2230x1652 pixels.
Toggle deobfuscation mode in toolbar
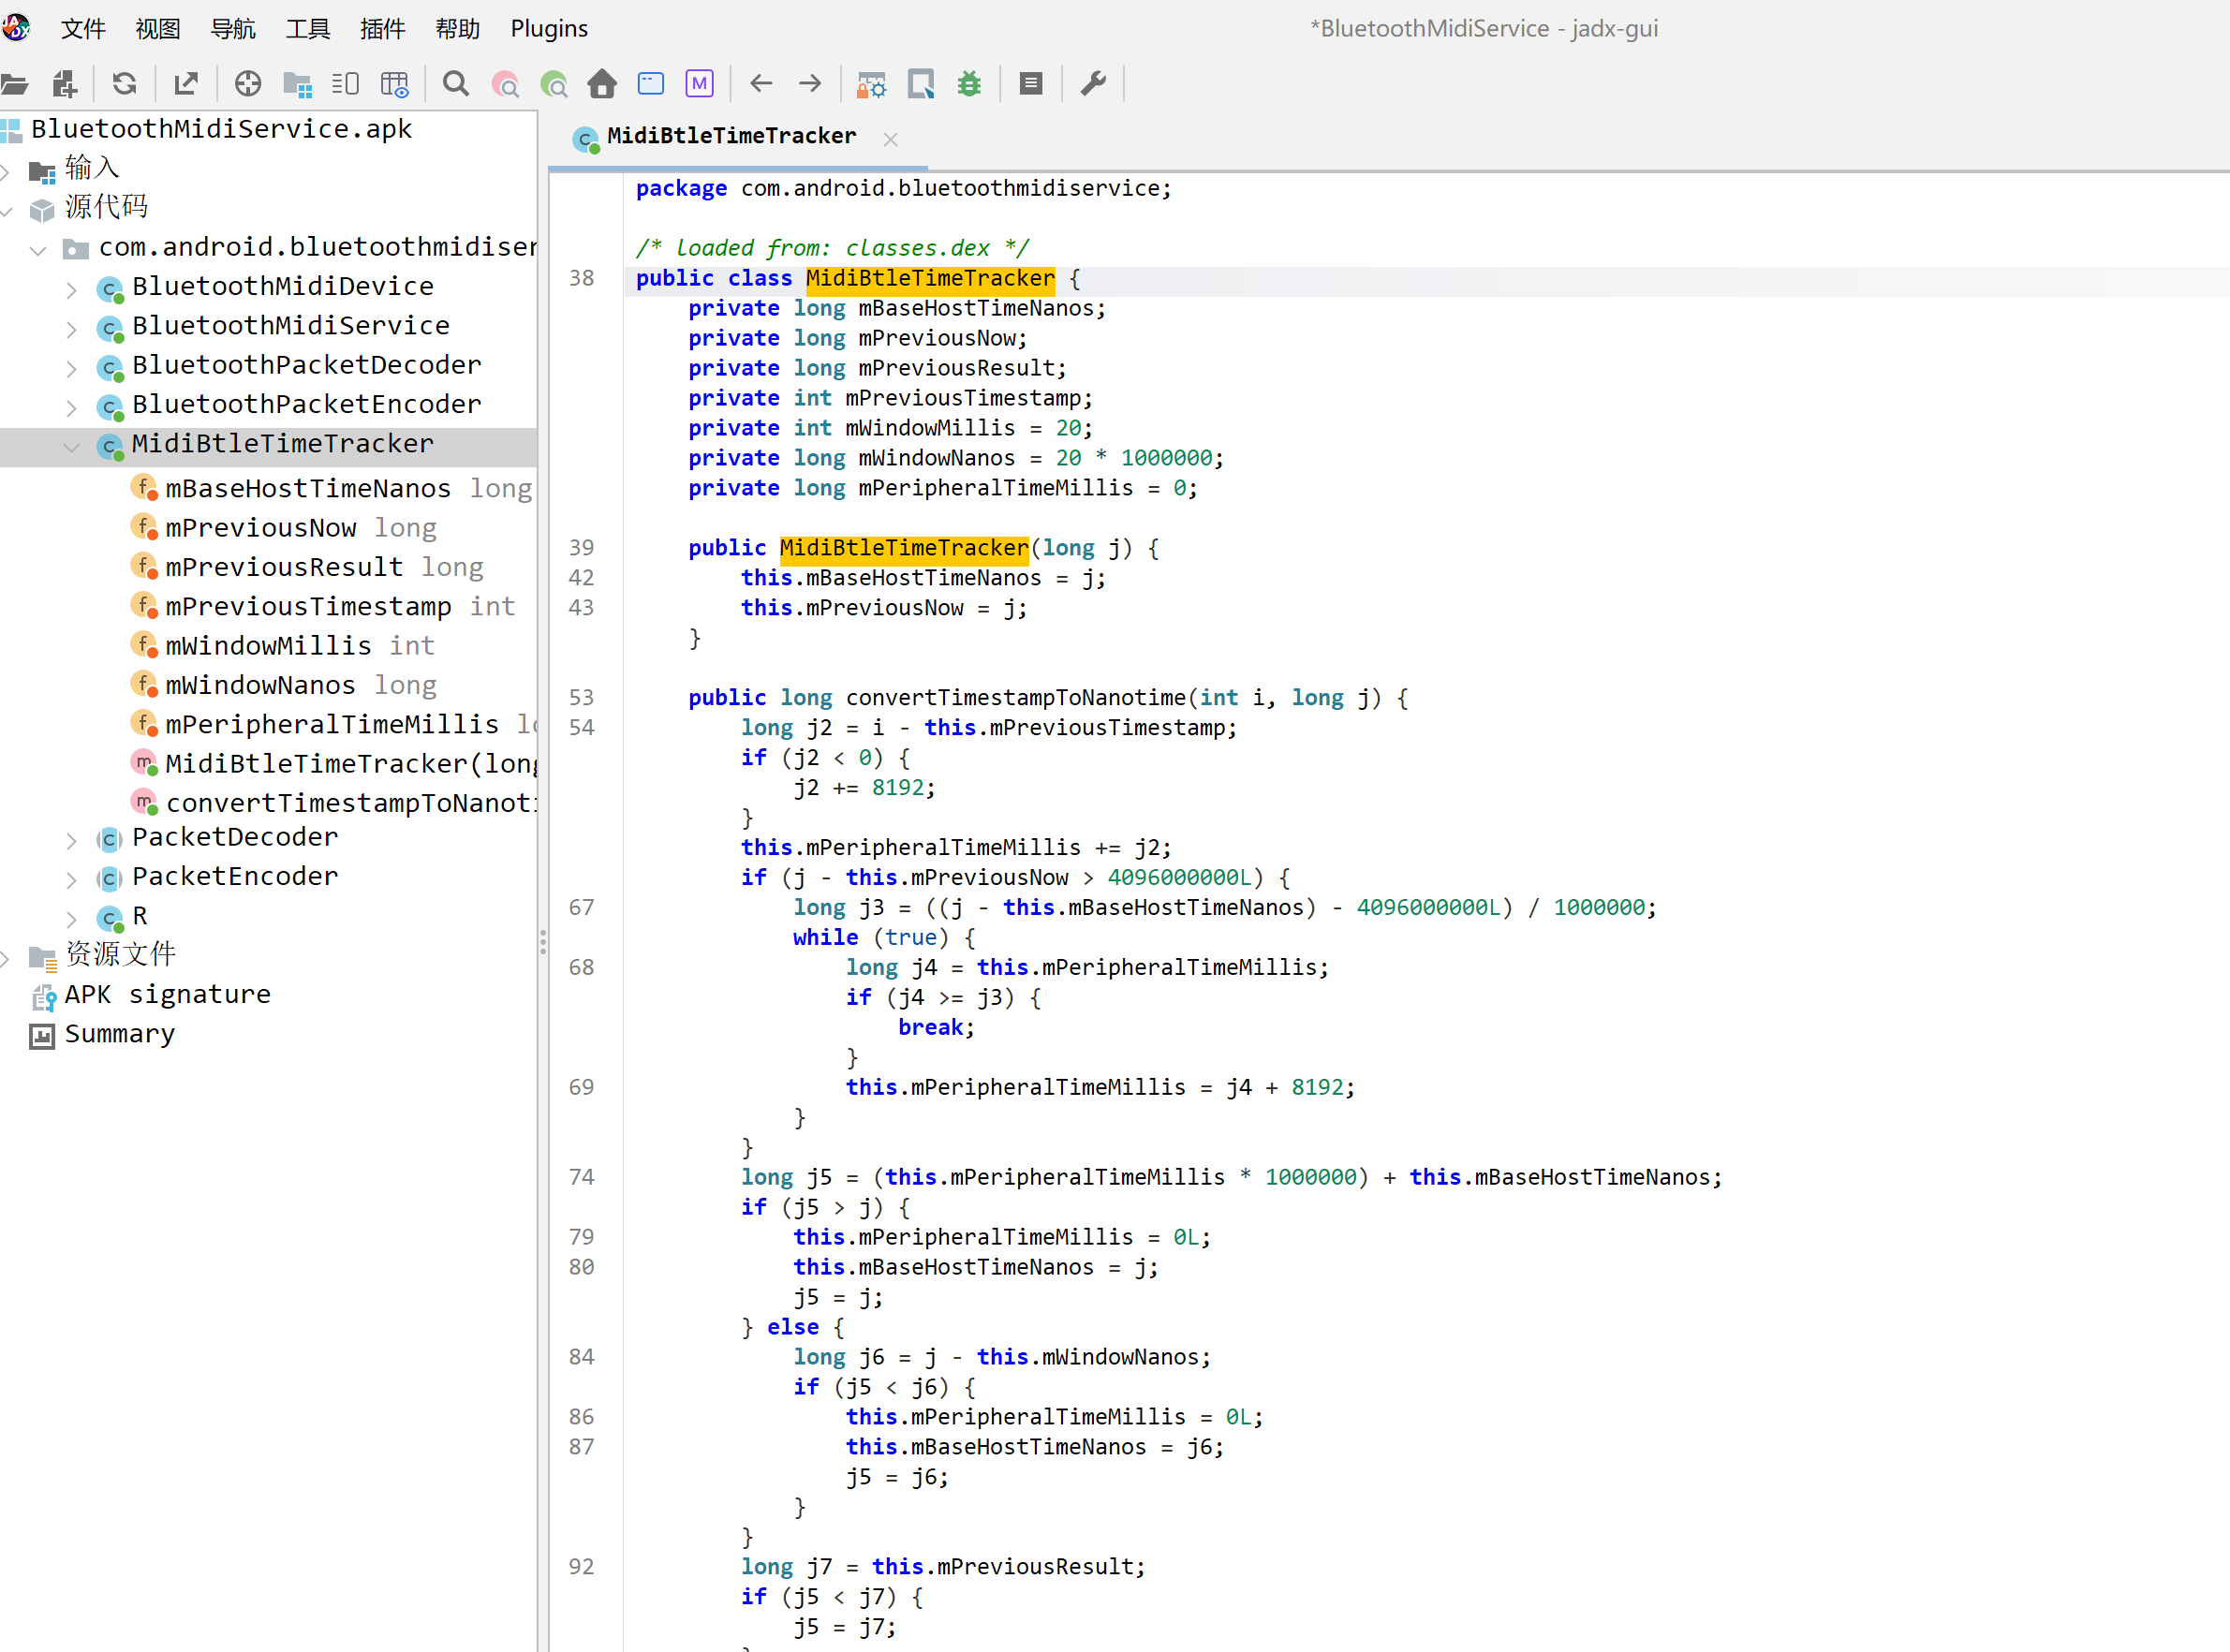coord(871,84)
